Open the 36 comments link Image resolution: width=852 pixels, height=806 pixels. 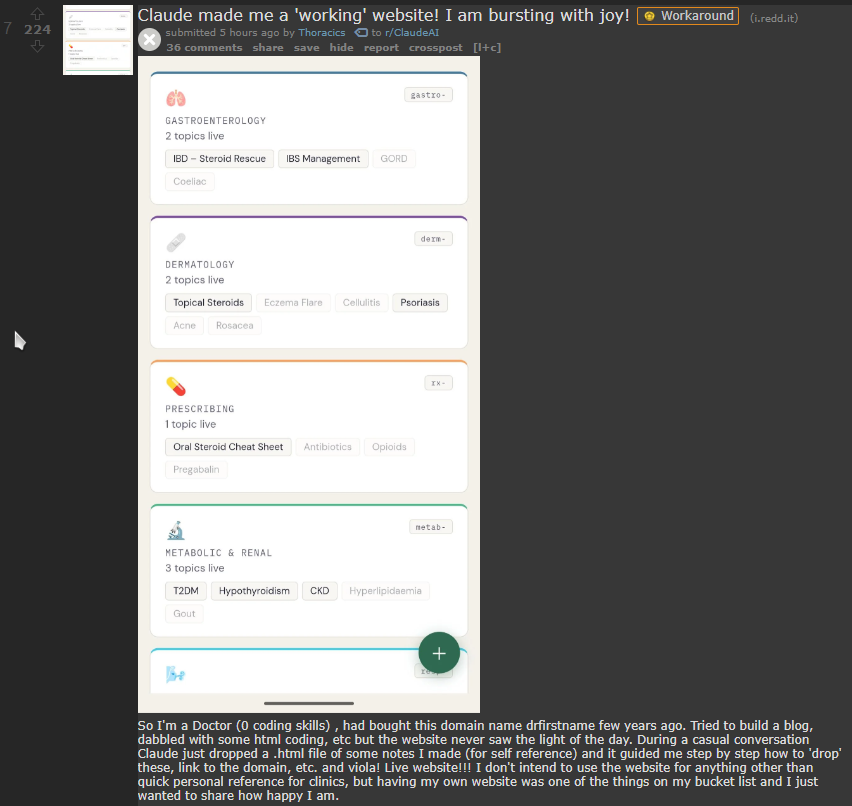(x=204, y=47)
